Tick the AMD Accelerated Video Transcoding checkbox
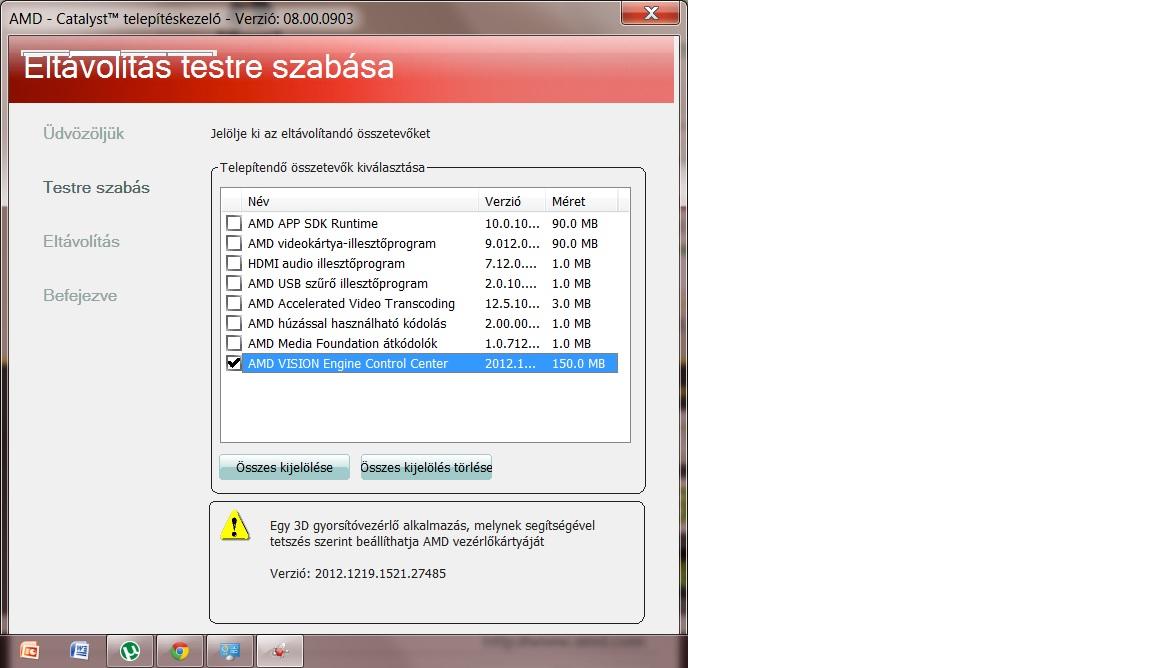The height and width of the screenshot is (668, 1152). click(234, 303)
